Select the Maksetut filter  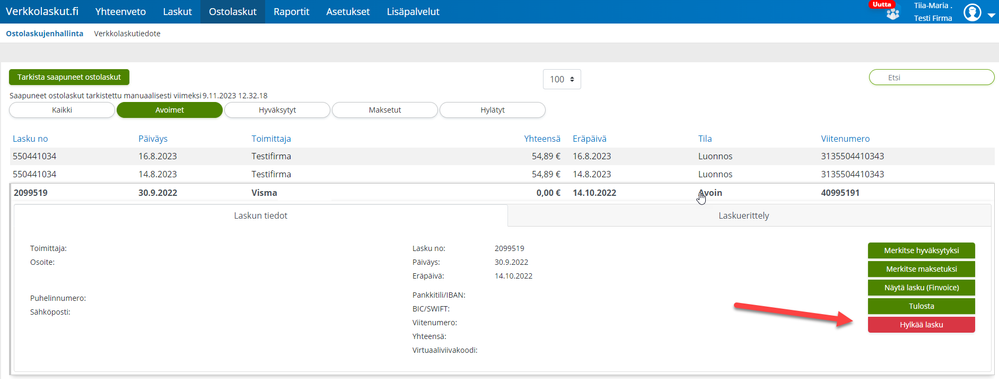pyautogui.click(x=385, y=110)
